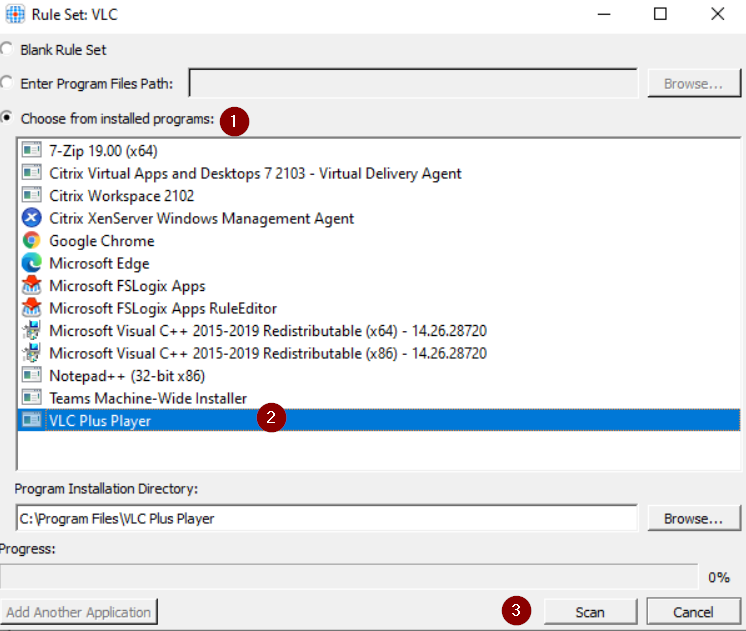Viewport: 746px width, 631px height.
Task: Click the Microsoft Edge icon
Action: 31,263
